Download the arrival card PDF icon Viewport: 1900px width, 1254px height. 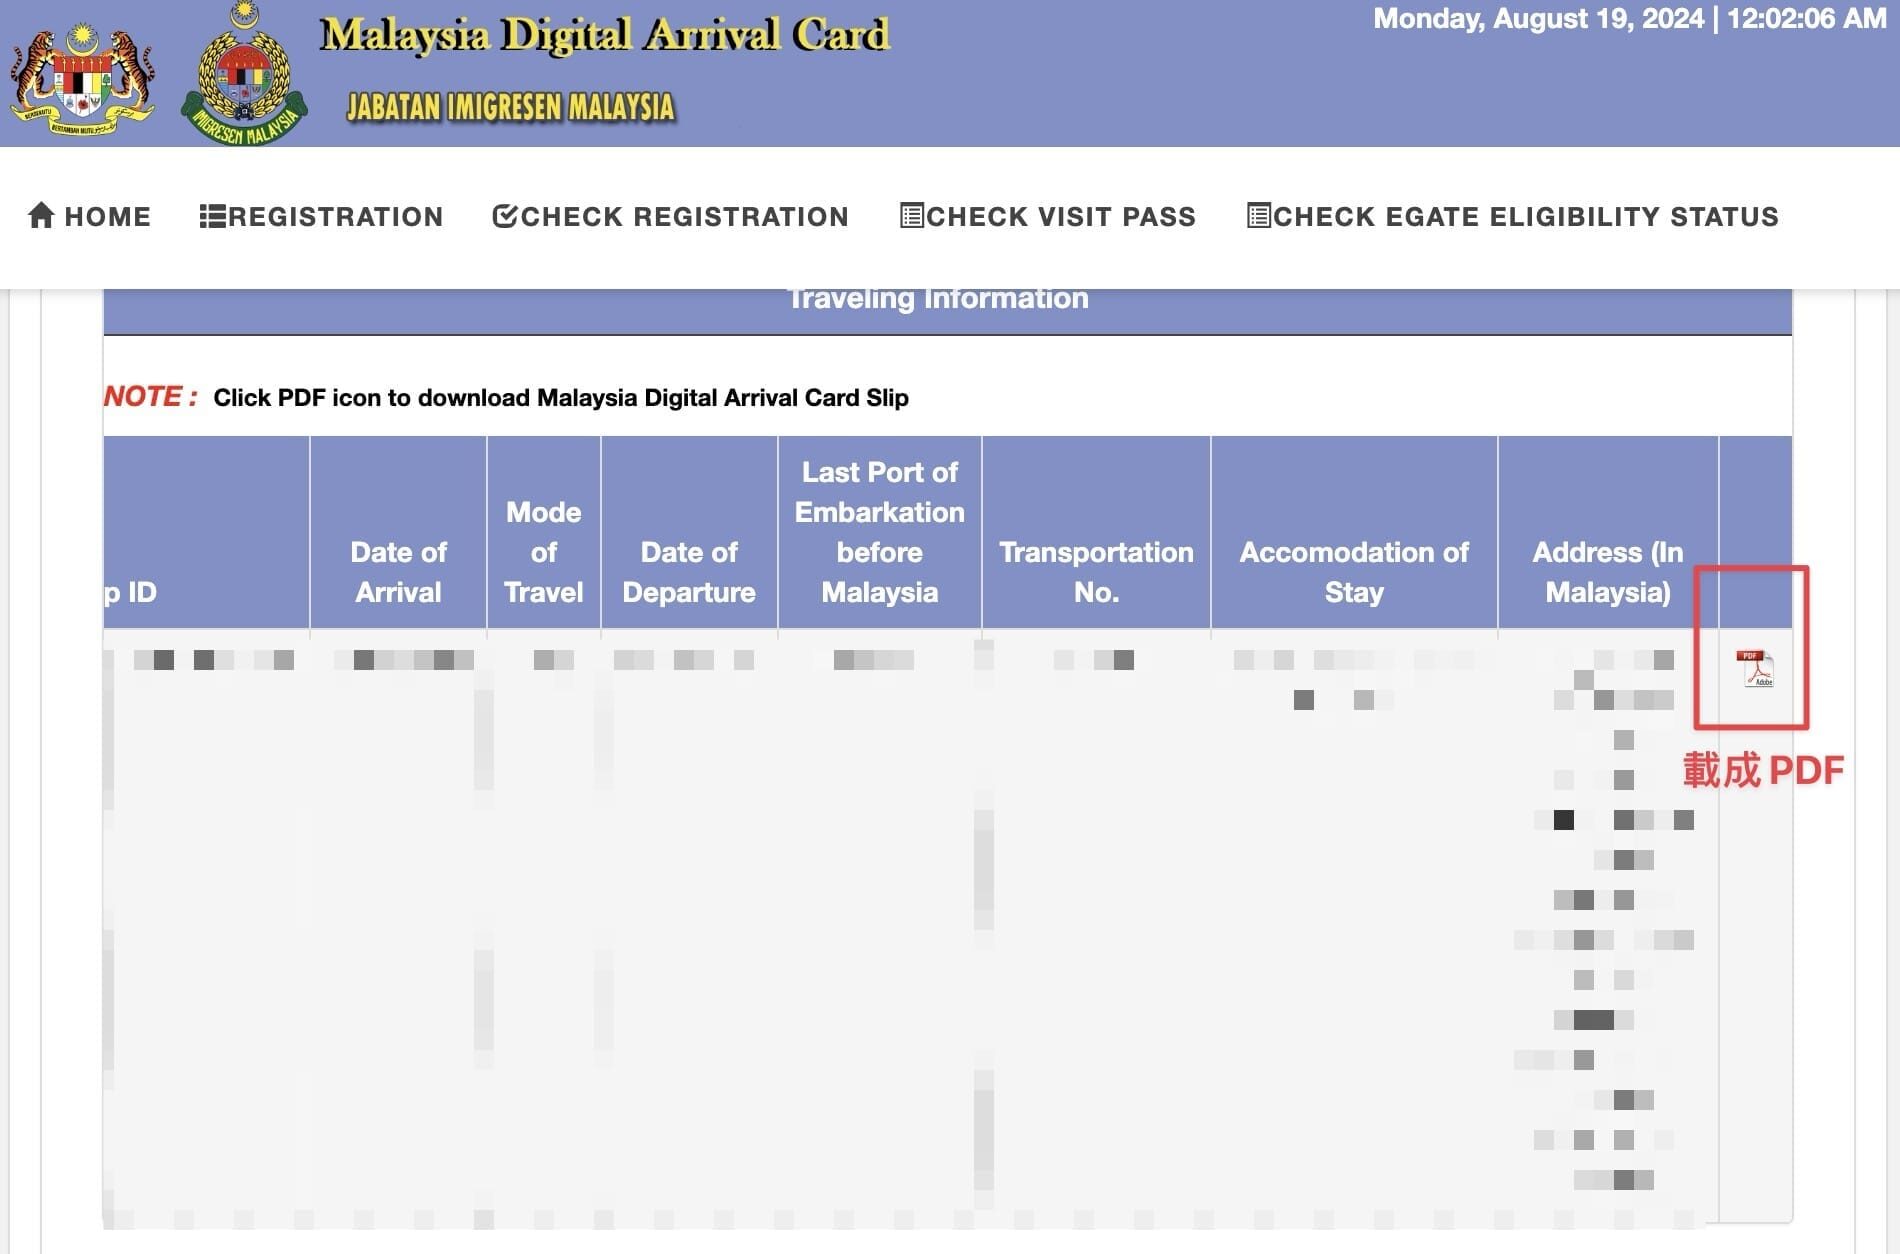tap(1754, 669)
